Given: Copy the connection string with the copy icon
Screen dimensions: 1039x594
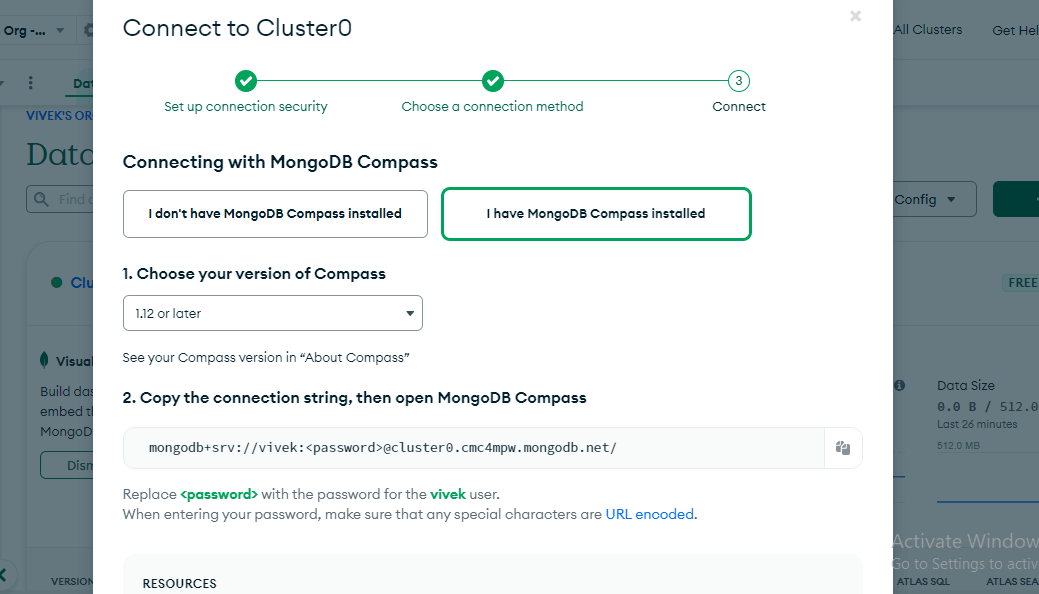Looking at the screenshot, I should click(842, 448).
